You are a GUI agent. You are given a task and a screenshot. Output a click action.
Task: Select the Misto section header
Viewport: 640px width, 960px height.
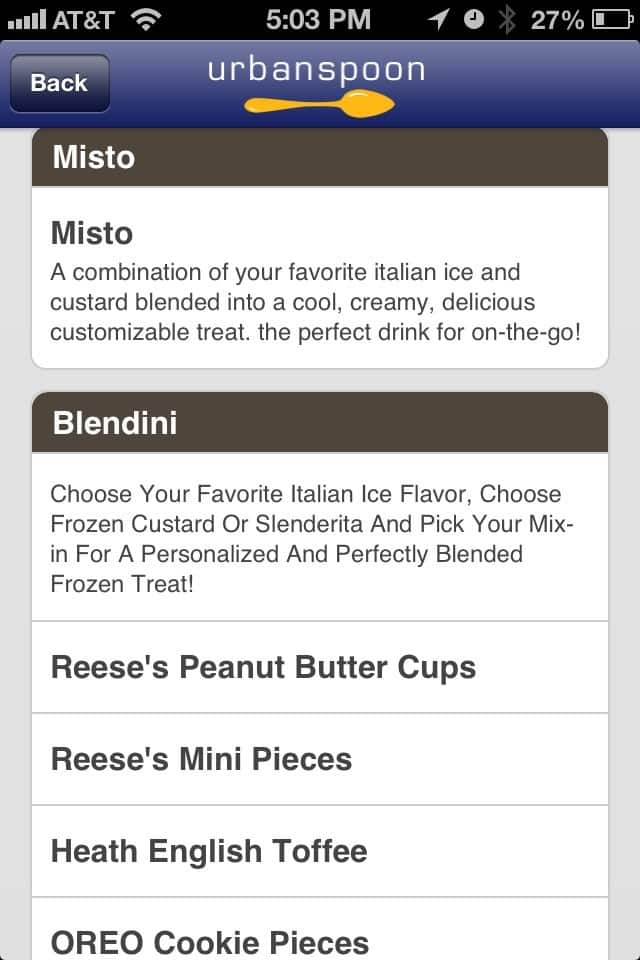pos(320,158)
